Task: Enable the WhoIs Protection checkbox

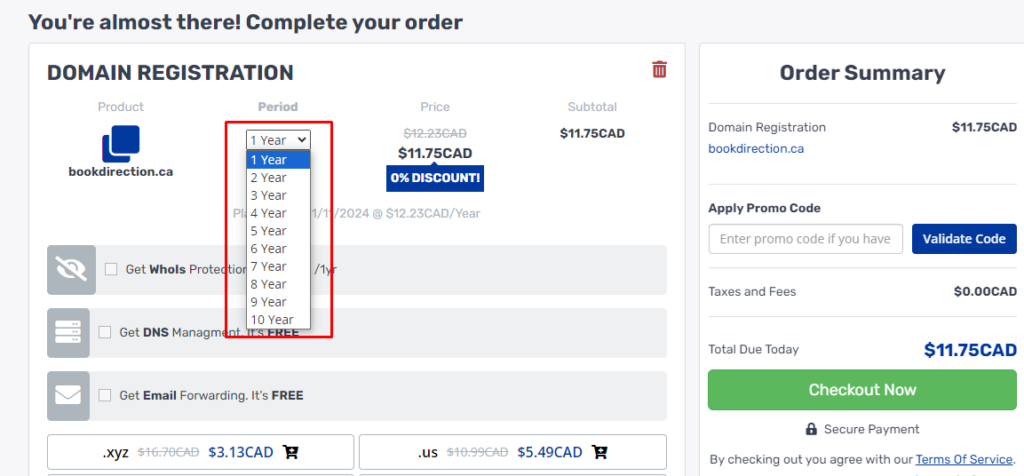Action: tap(111, 269)
